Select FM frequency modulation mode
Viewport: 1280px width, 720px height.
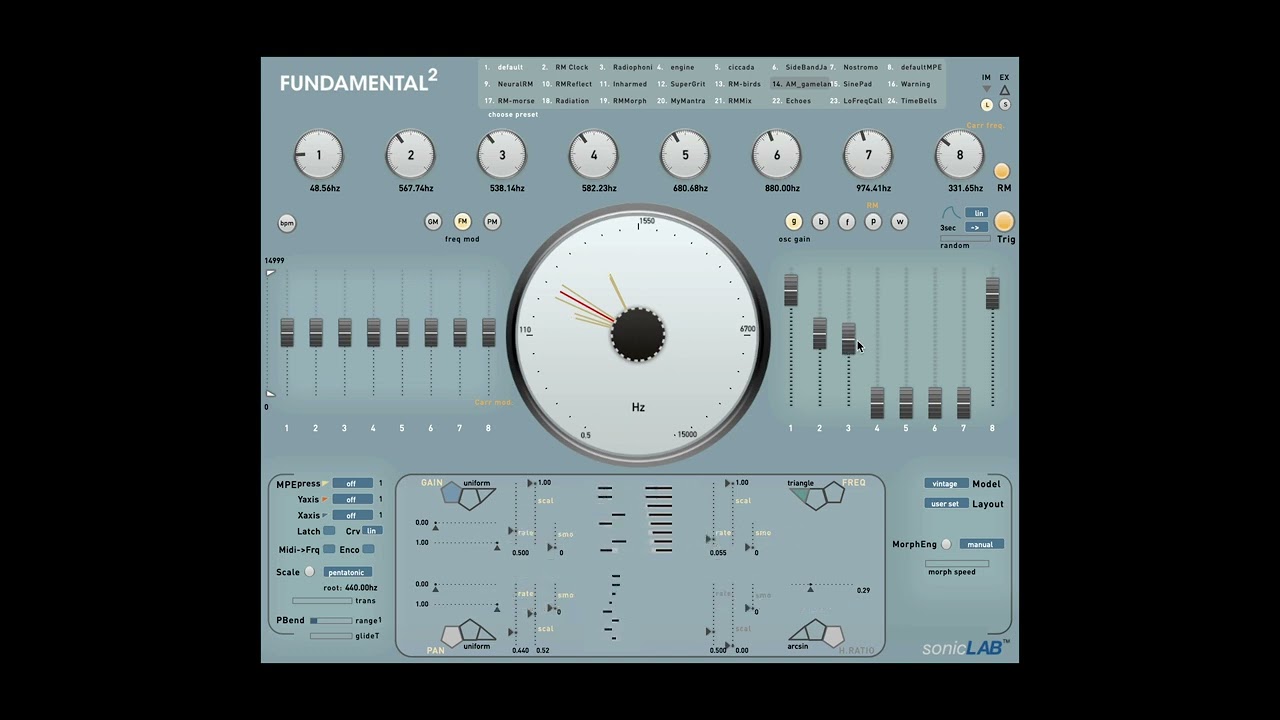[462, 222]
